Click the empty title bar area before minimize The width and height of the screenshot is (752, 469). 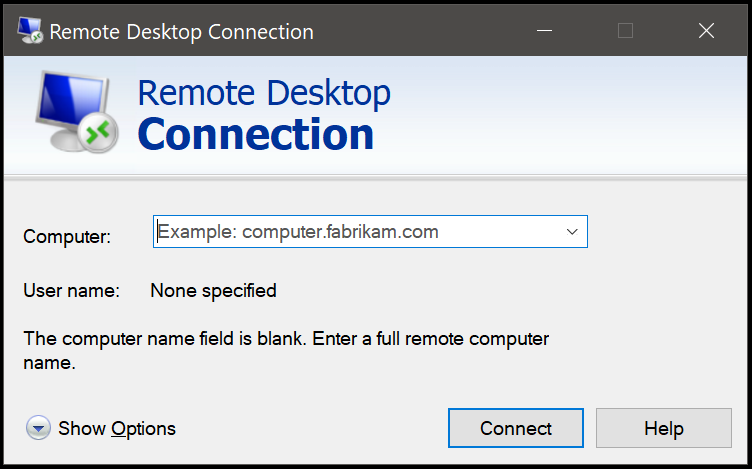420,30
